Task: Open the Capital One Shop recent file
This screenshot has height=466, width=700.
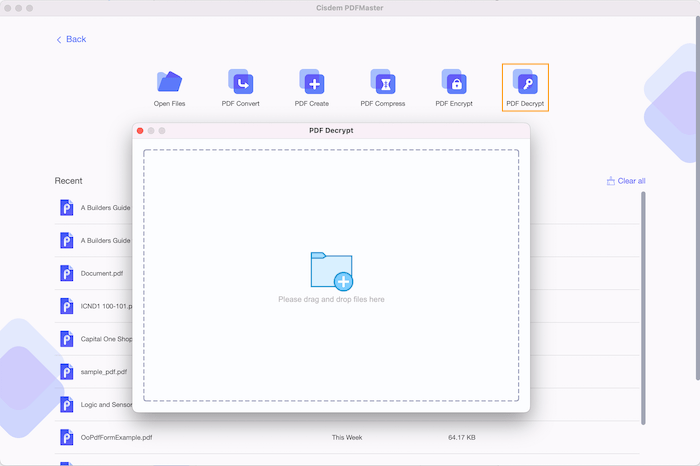Action: click(106, 339)
